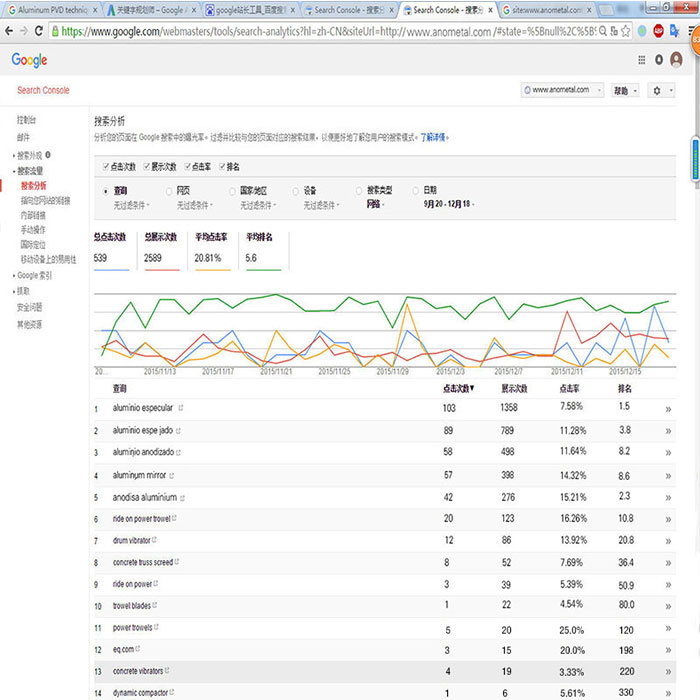
Task: Click the 了解详情 (learn more) link
Action: coord(433,136)
